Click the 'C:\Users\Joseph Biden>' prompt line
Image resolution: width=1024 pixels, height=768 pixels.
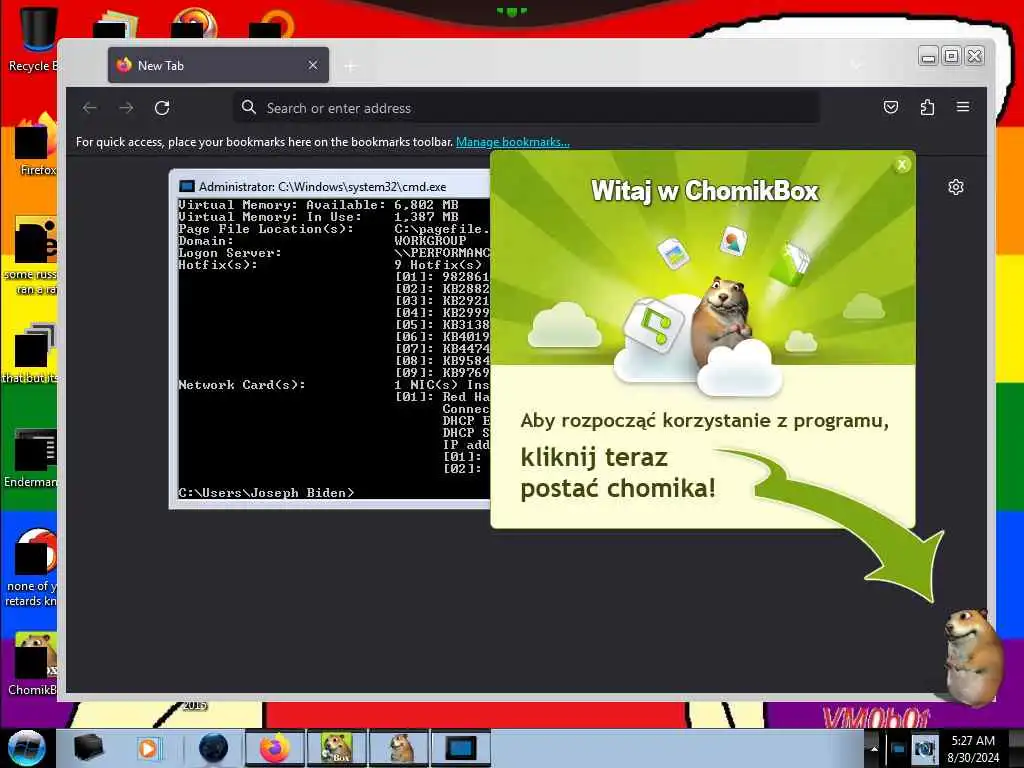tap(266, 492)
